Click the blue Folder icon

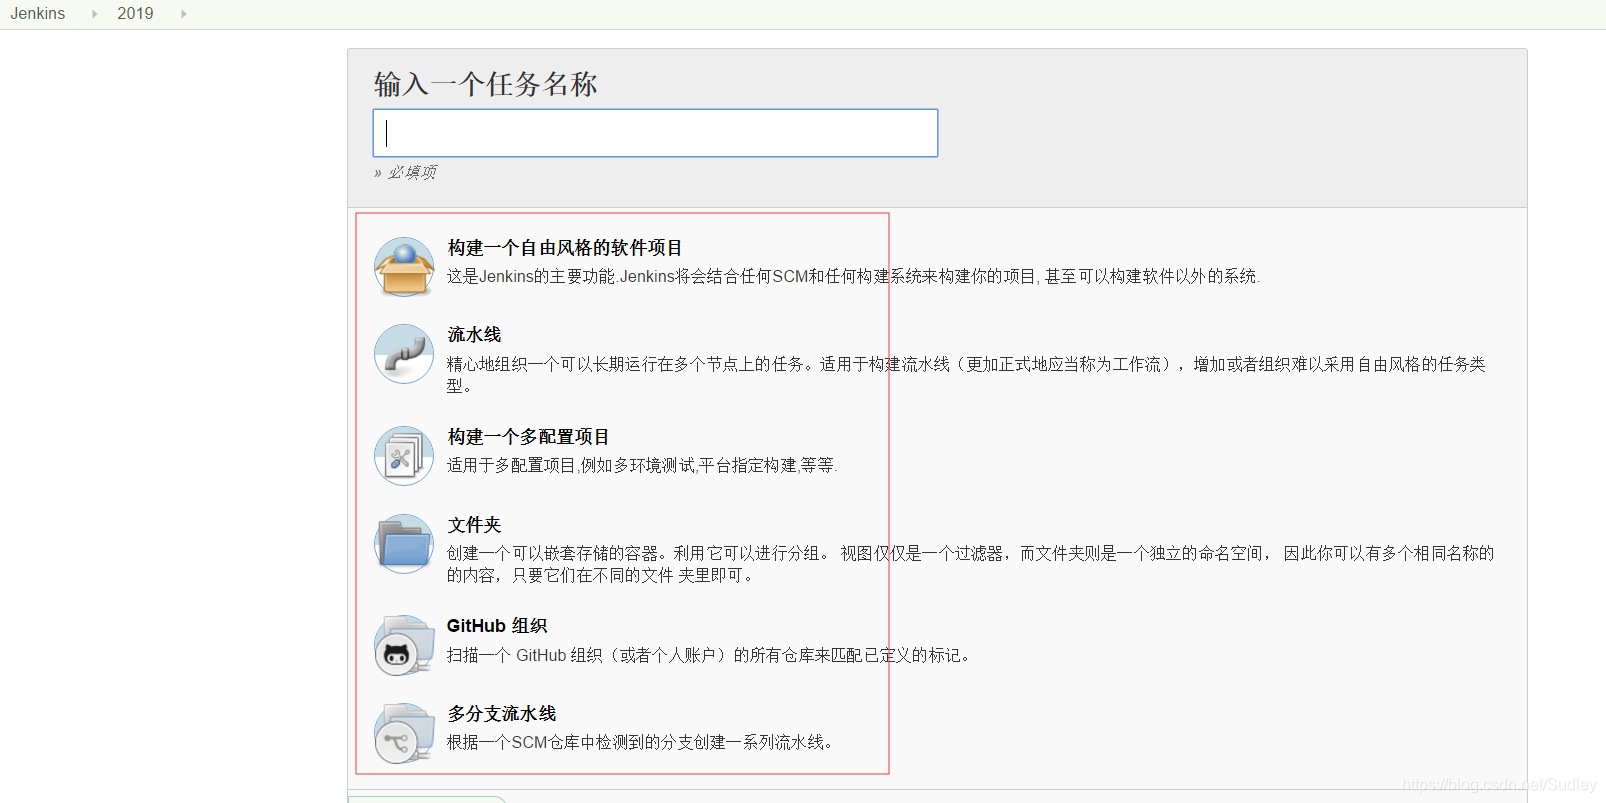404,544
